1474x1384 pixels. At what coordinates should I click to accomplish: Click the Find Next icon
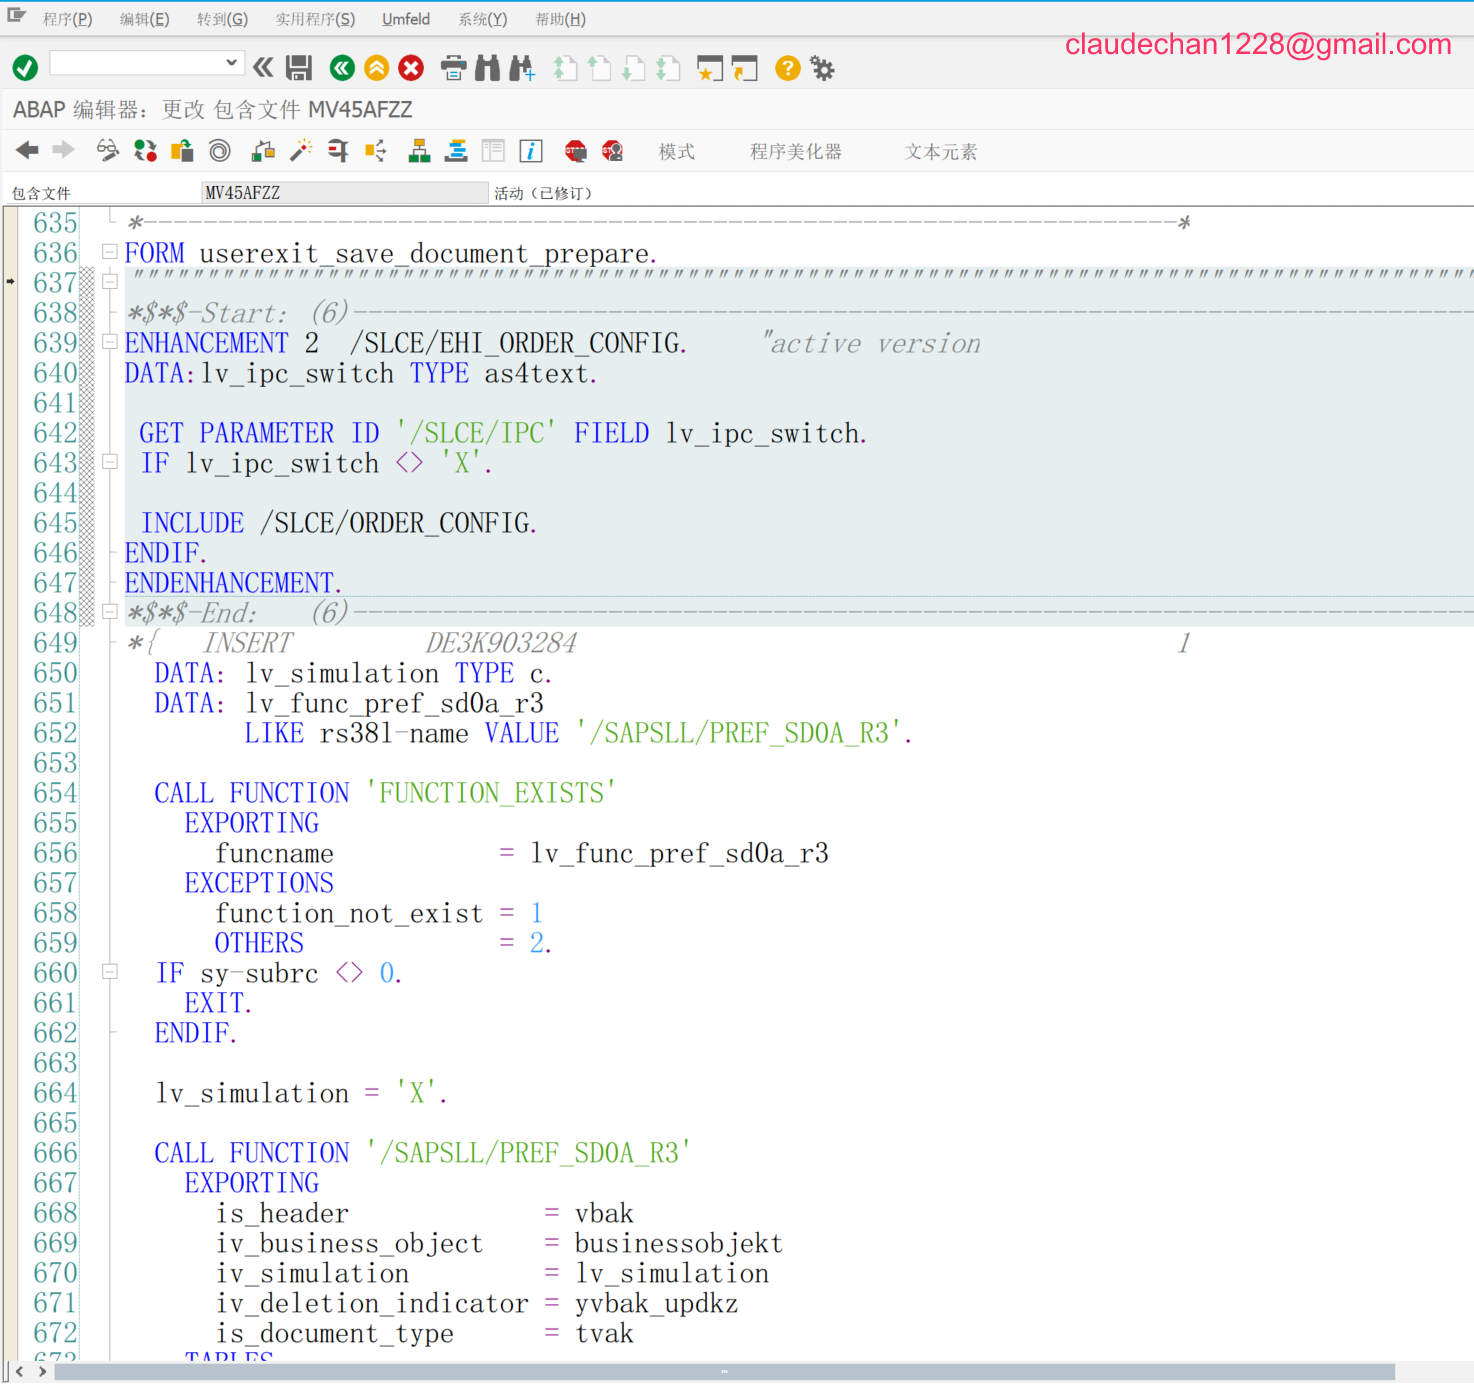pos(521,68)
